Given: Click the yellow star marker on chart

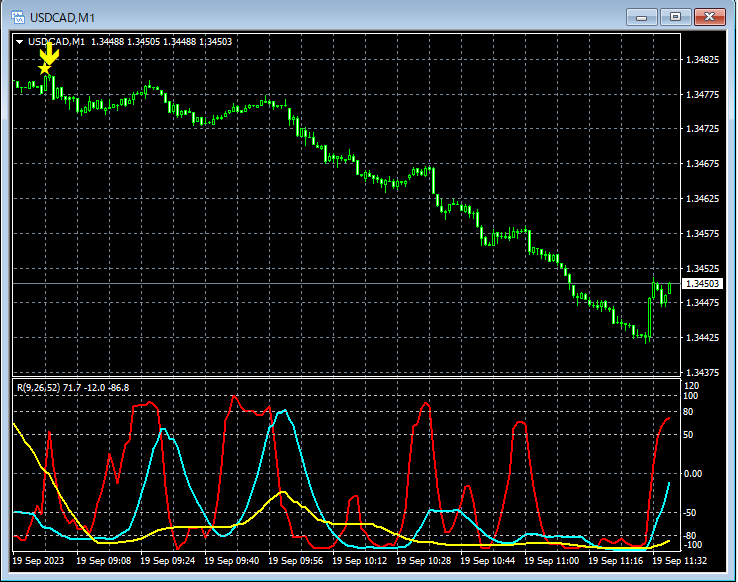Looking at the screenshot, I should [43, 68].
